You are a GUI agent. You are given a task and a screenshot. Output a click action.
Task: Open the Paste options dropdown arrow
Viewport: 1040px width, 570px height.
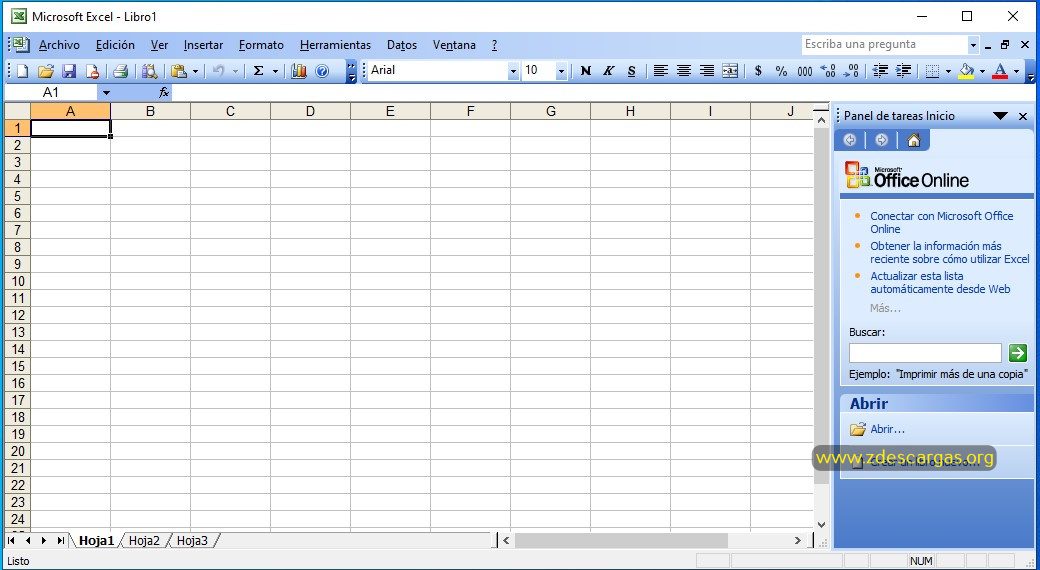pos(195,71)
